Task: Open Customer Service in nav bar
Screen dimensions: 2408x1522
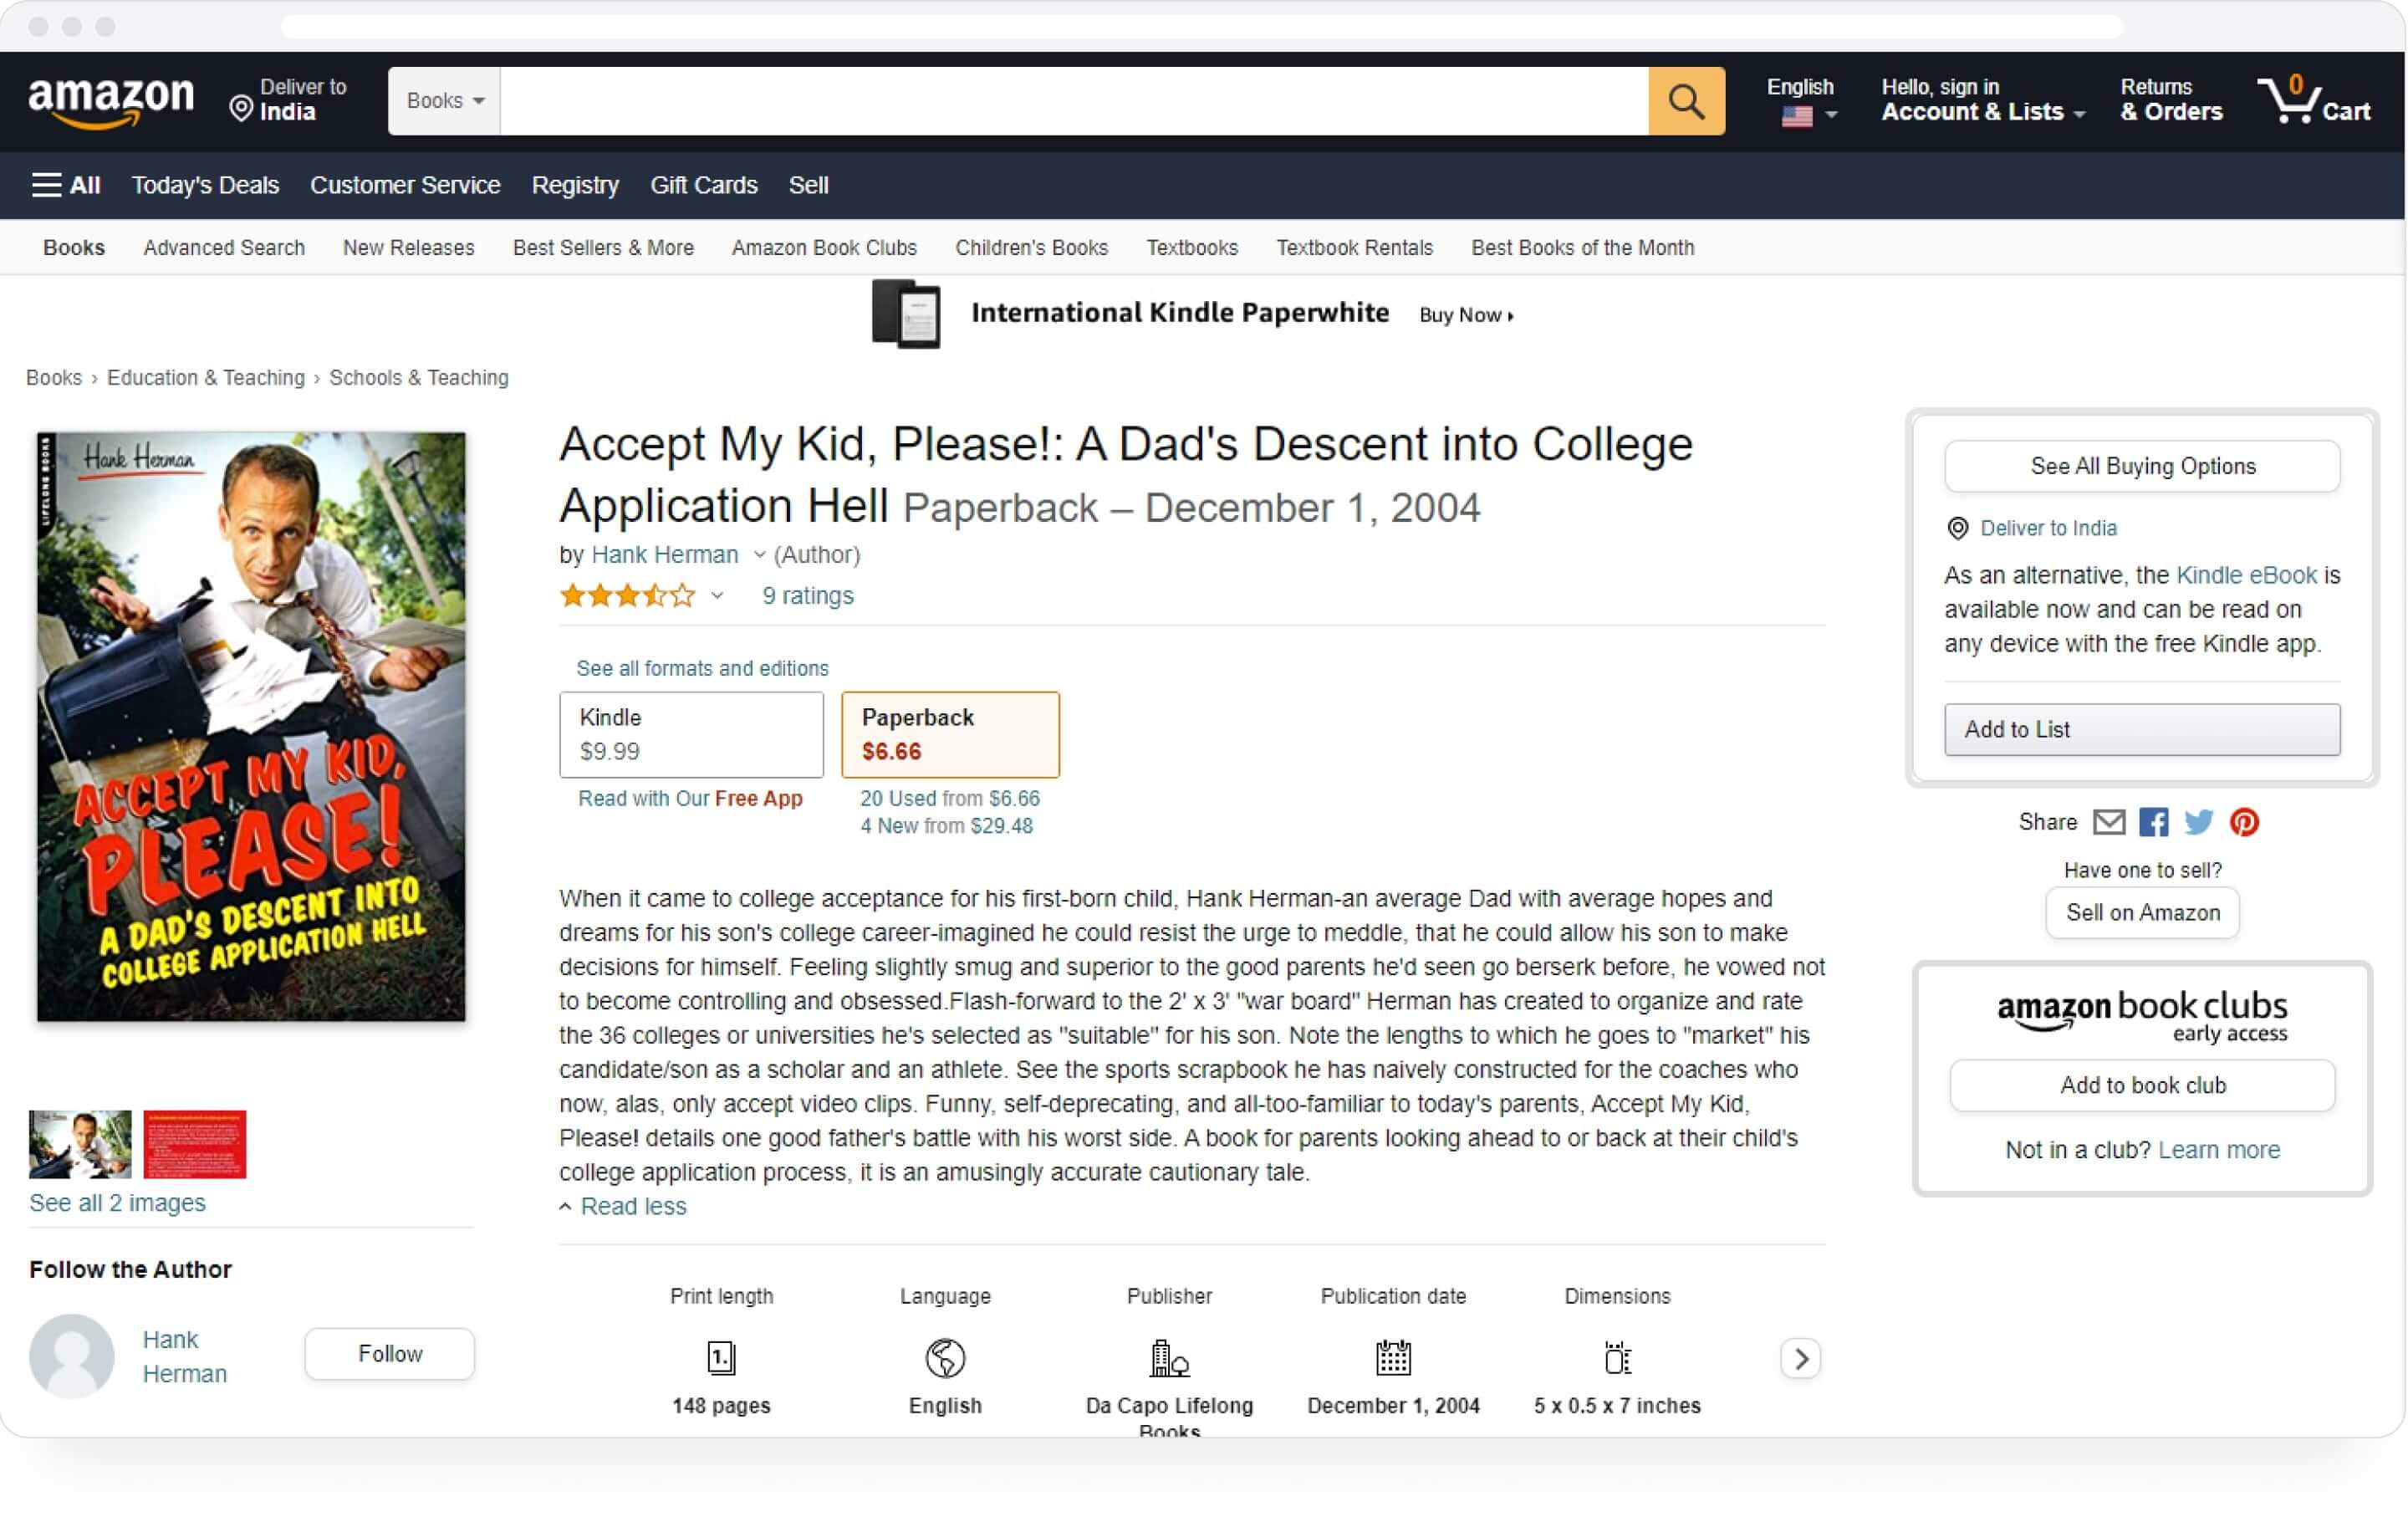Action: 405,185
